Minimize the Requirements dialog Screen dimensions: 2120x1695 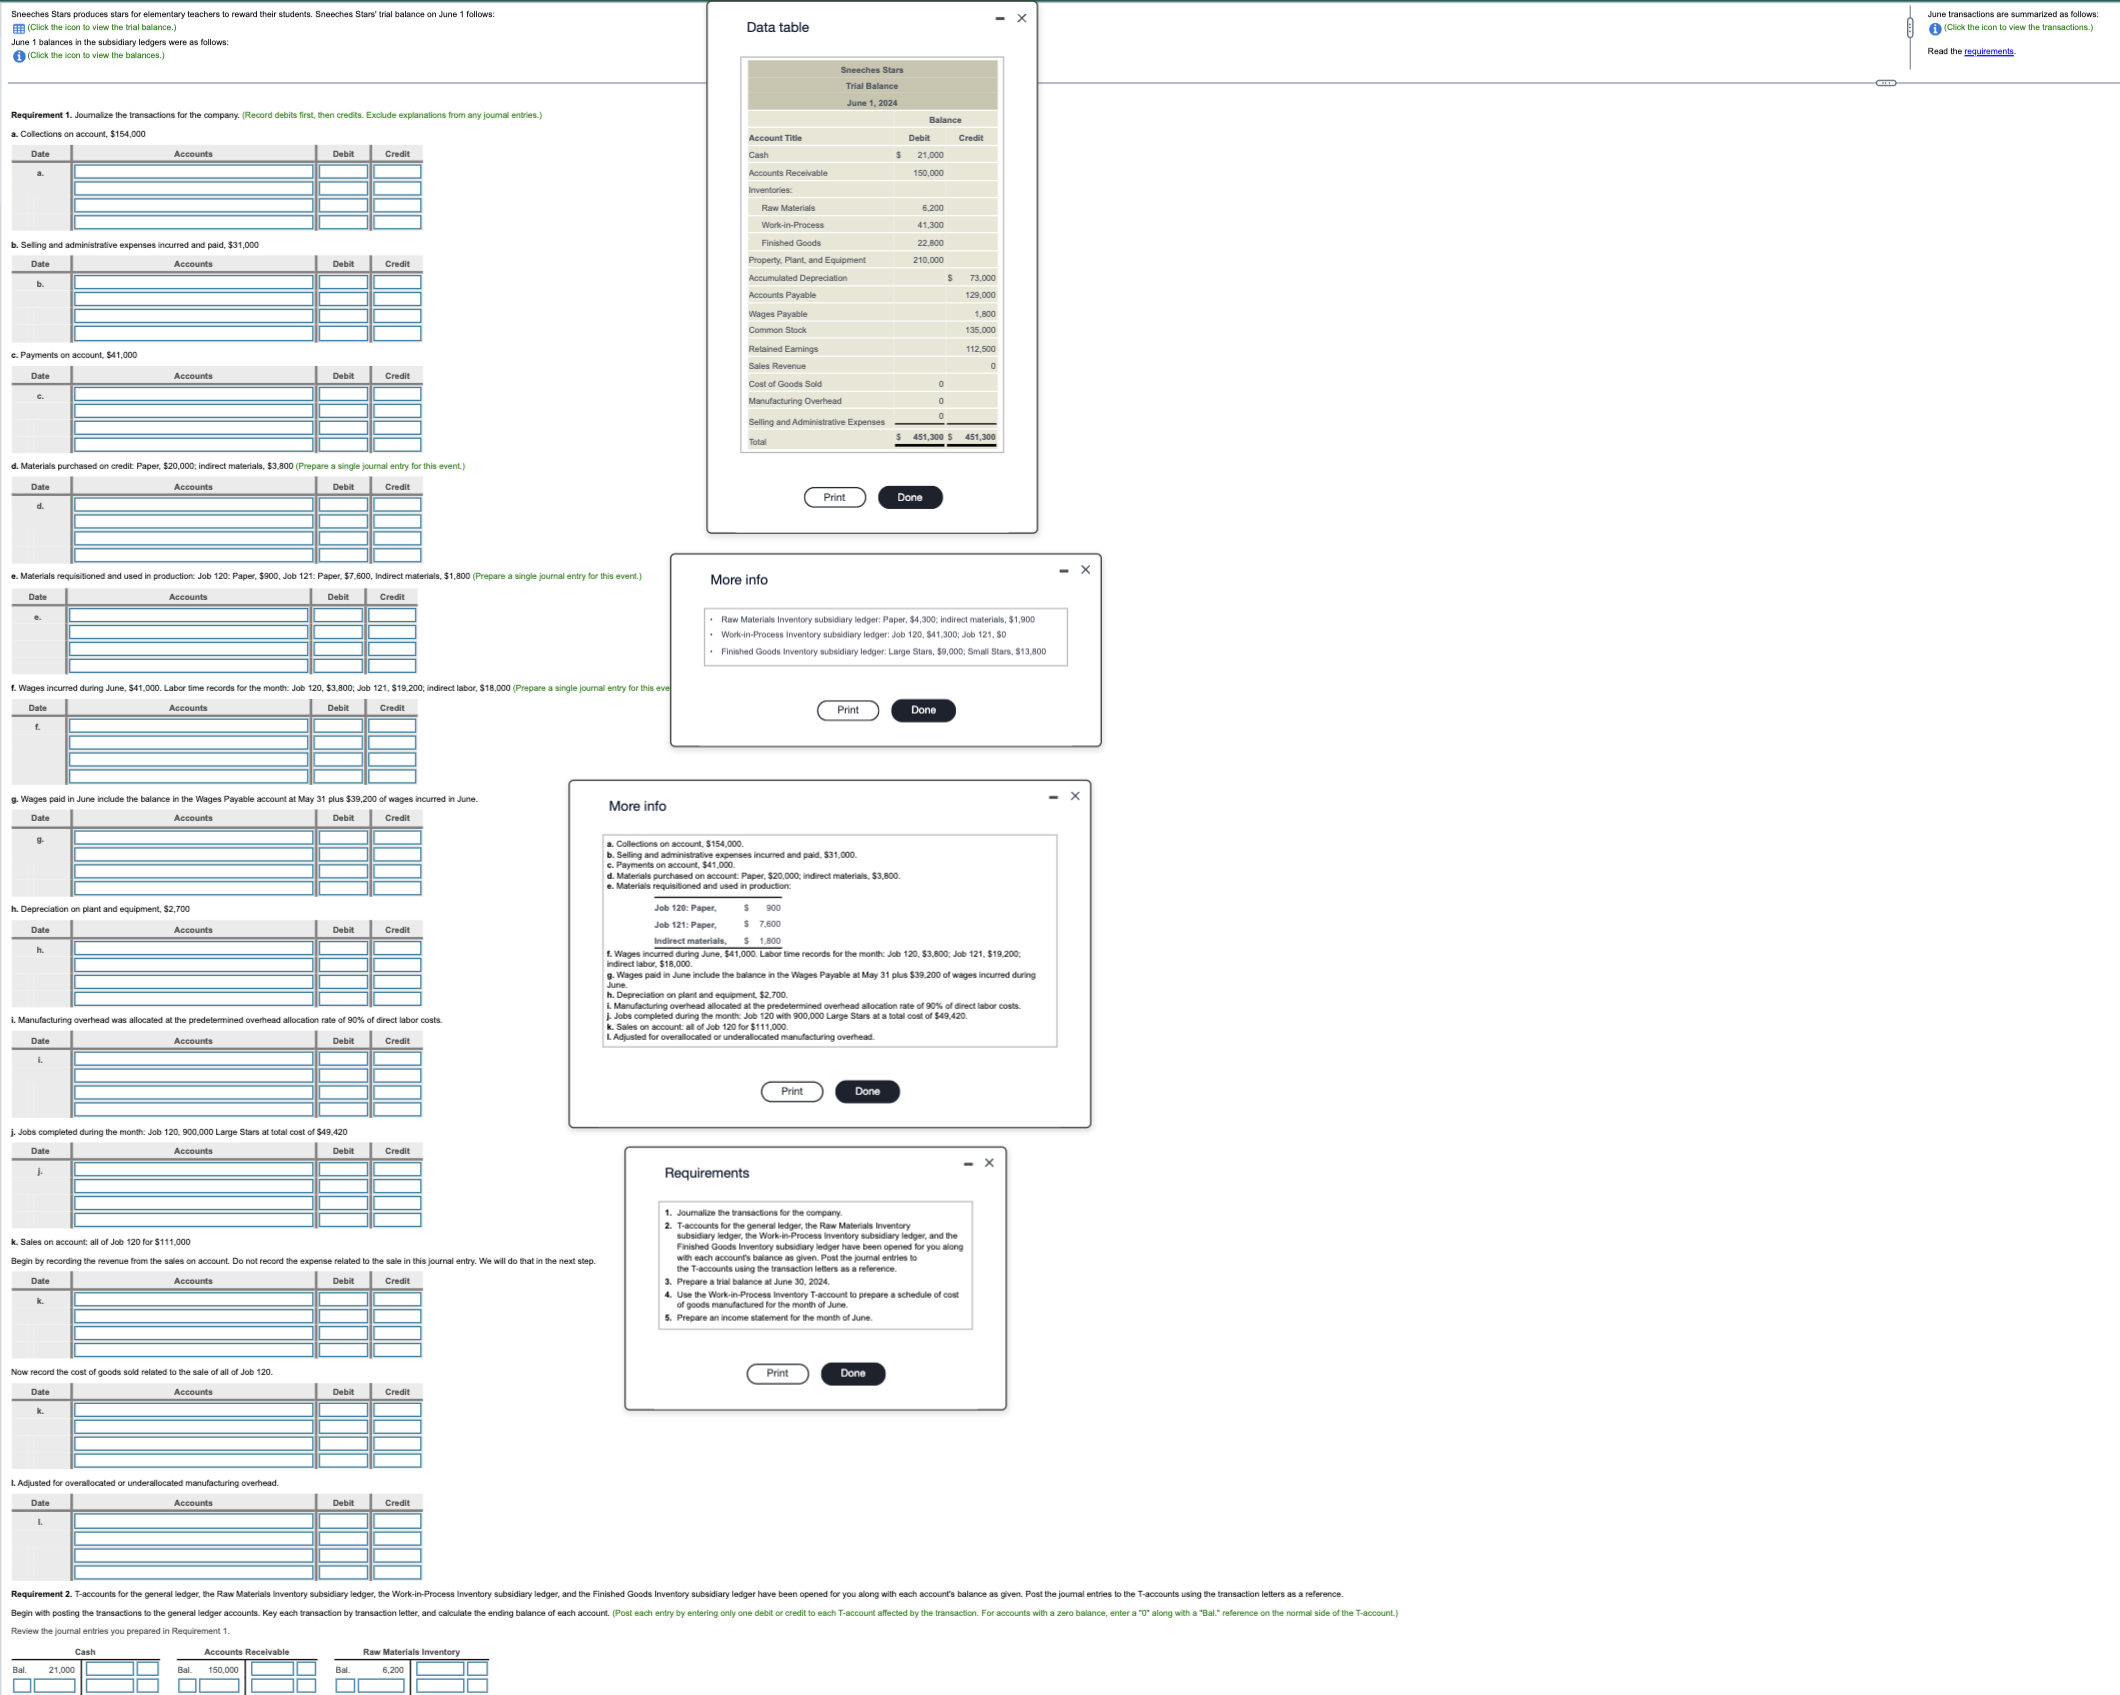(x=966, y=1163)
